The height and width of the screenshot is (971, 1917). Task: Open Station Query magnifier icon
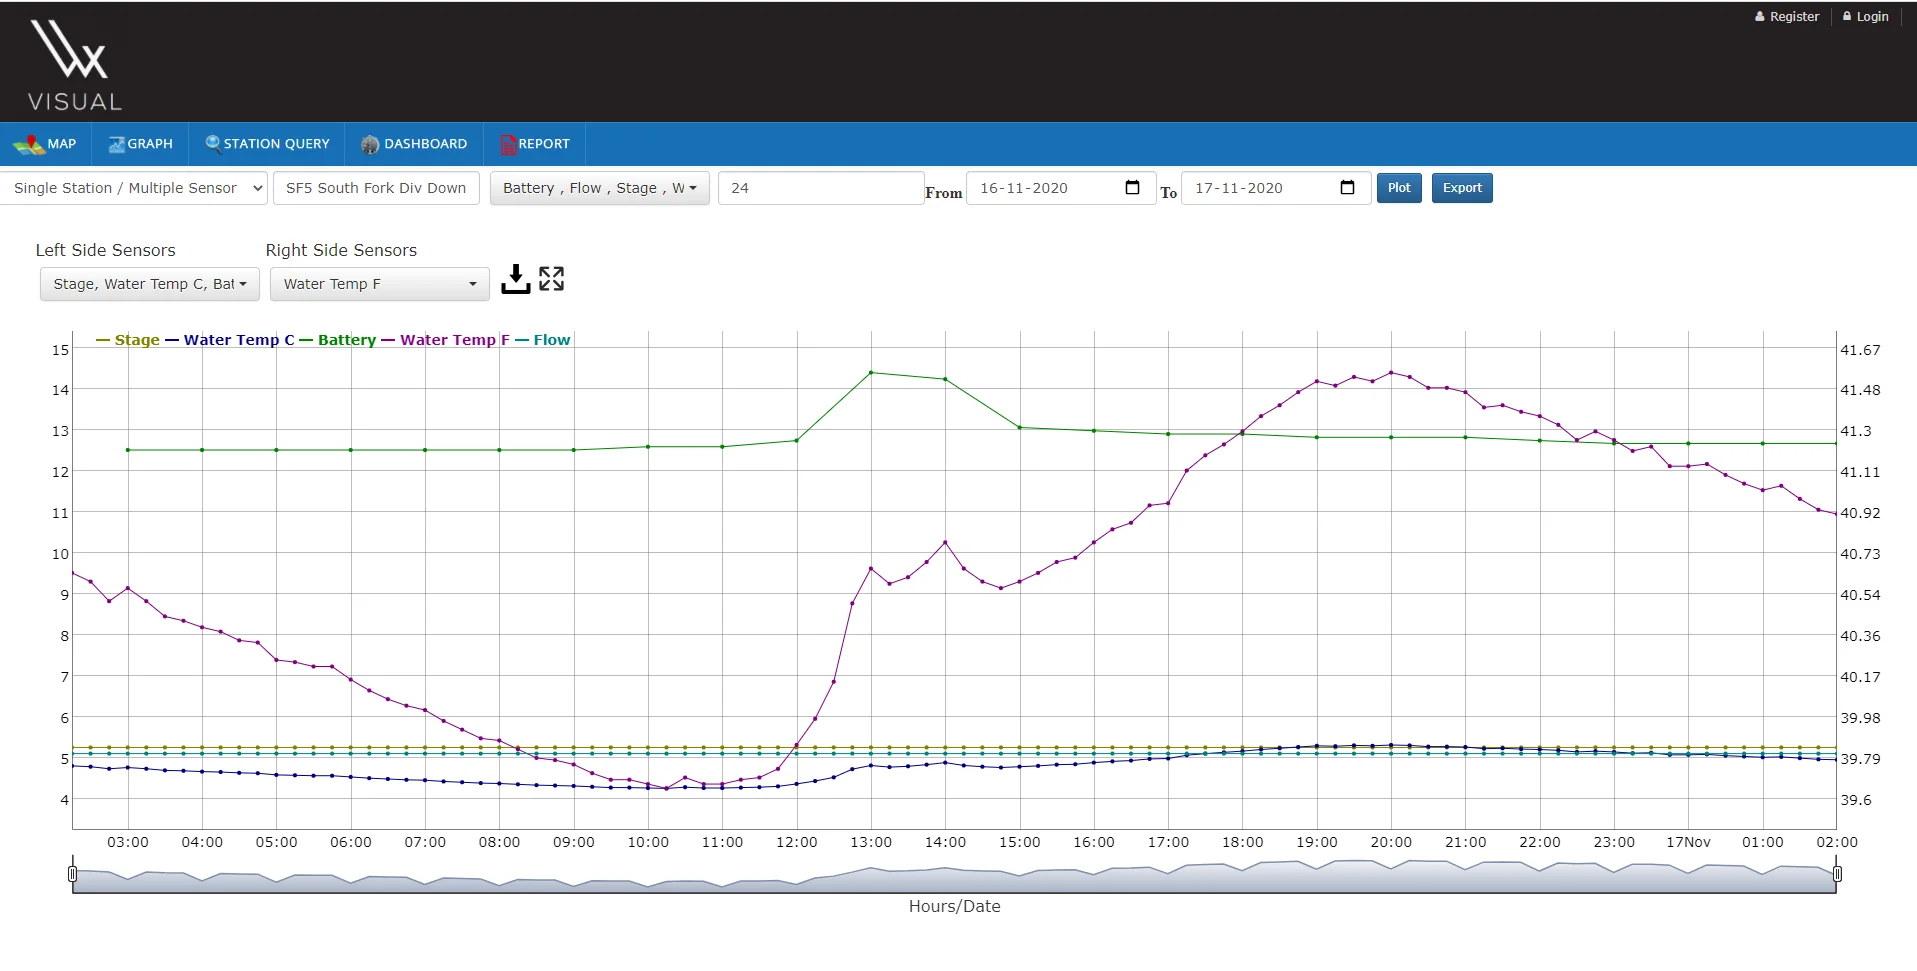213,144
